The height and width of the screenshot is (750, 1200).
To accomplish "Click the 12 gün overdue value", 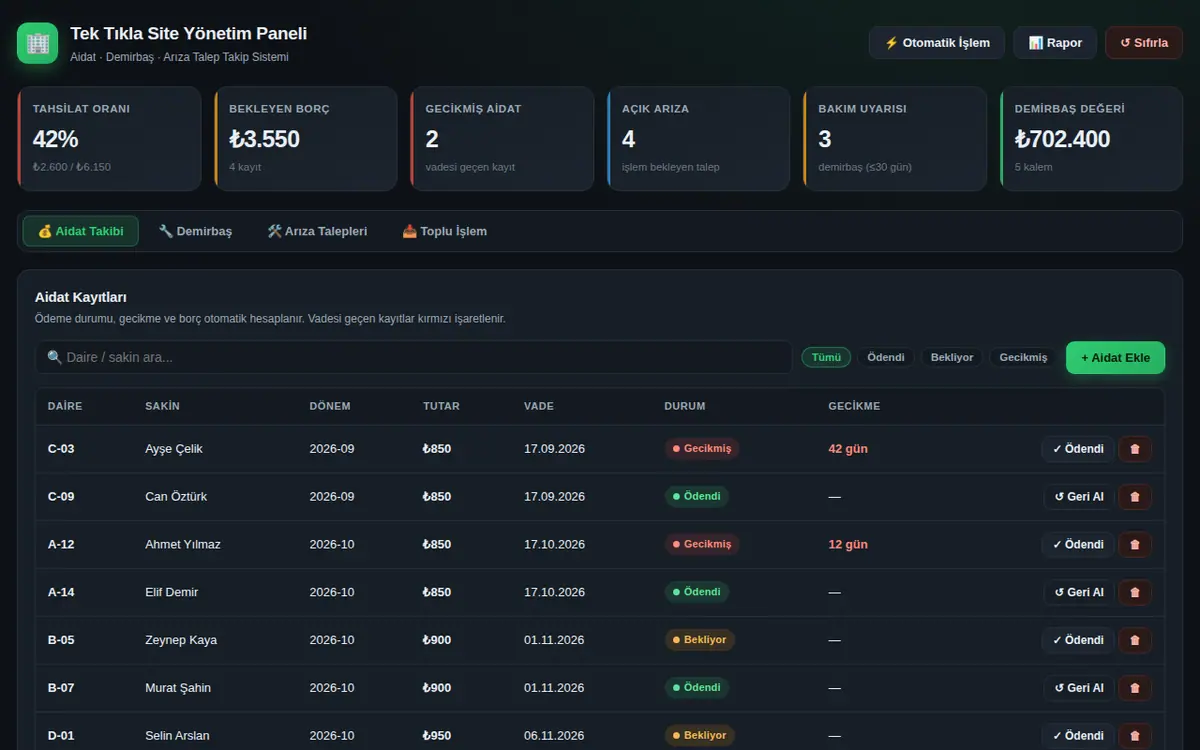I will [x=848, y=545].
